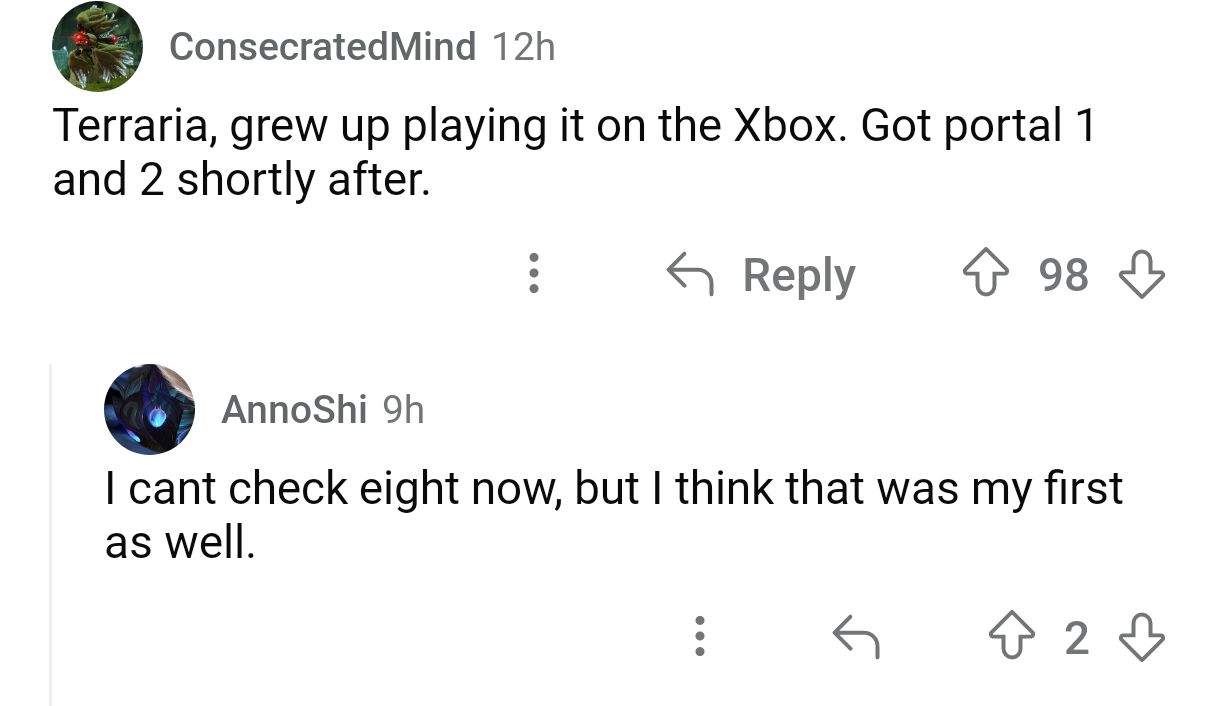View AnnoShi's avatar image
Screen dimensions: 1218x706
pos(149,409)
